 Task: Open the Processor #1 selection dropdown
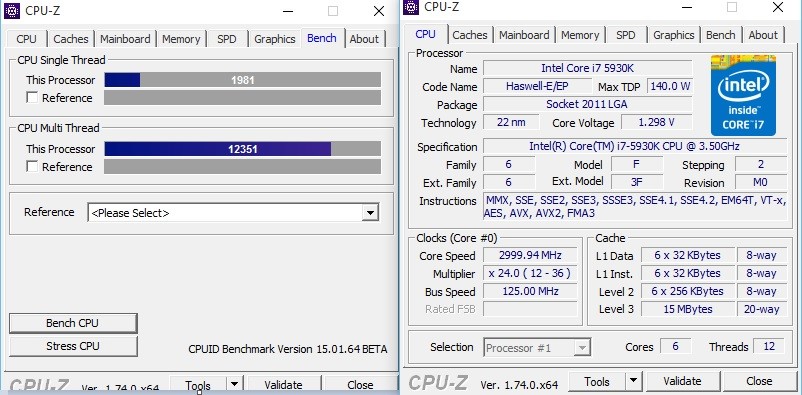pos(537,348)
